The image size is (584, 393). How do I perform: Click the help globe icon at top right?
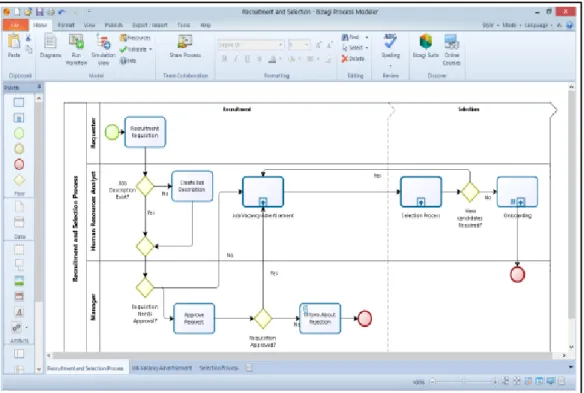[569, 25]
